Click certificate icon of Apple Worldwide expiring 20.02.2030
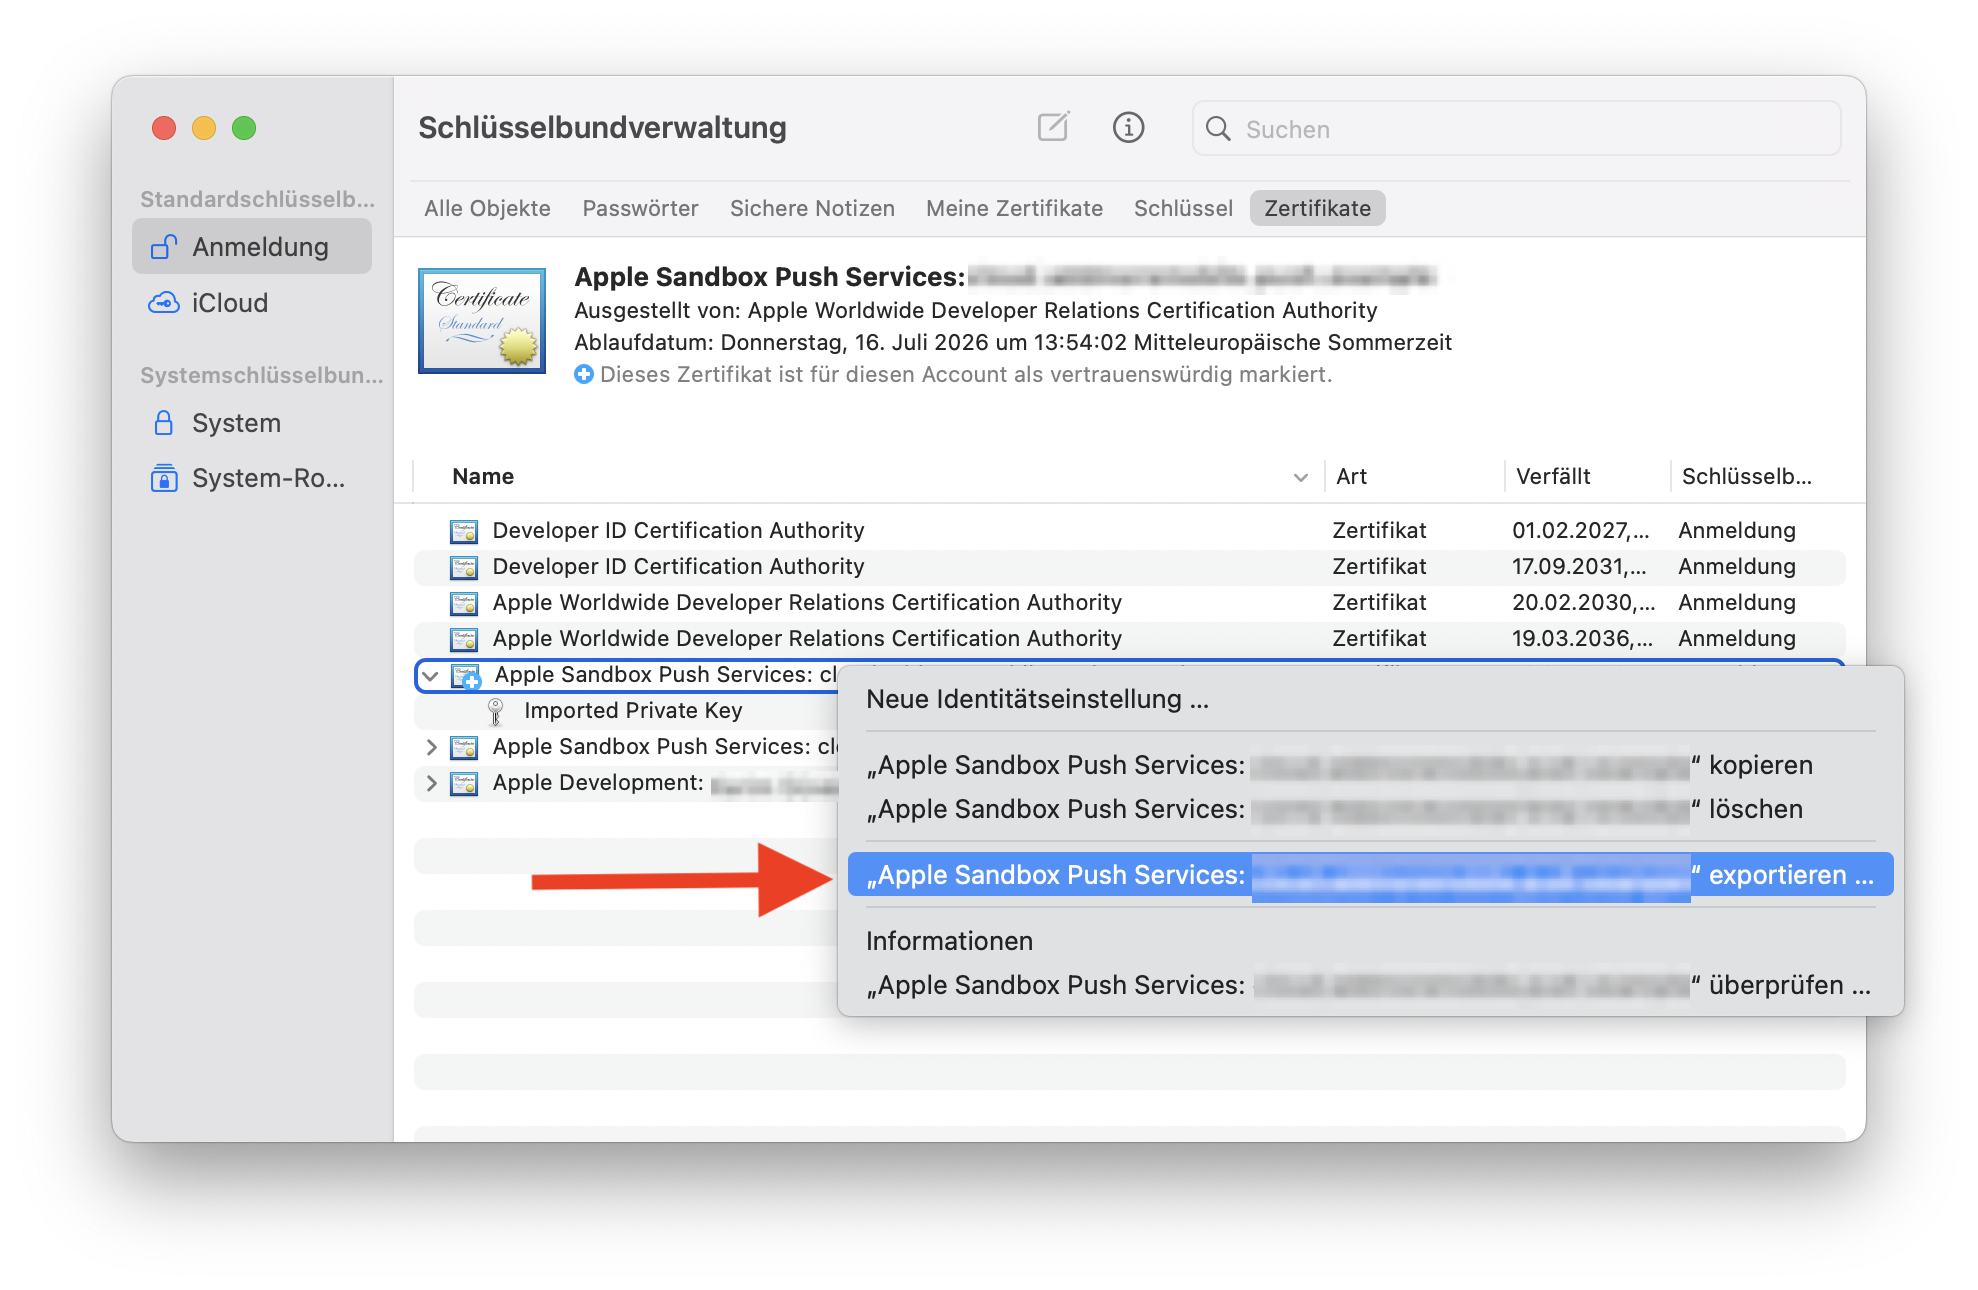The width and height of the screenshot is (1978, 1290). [464, 602]
